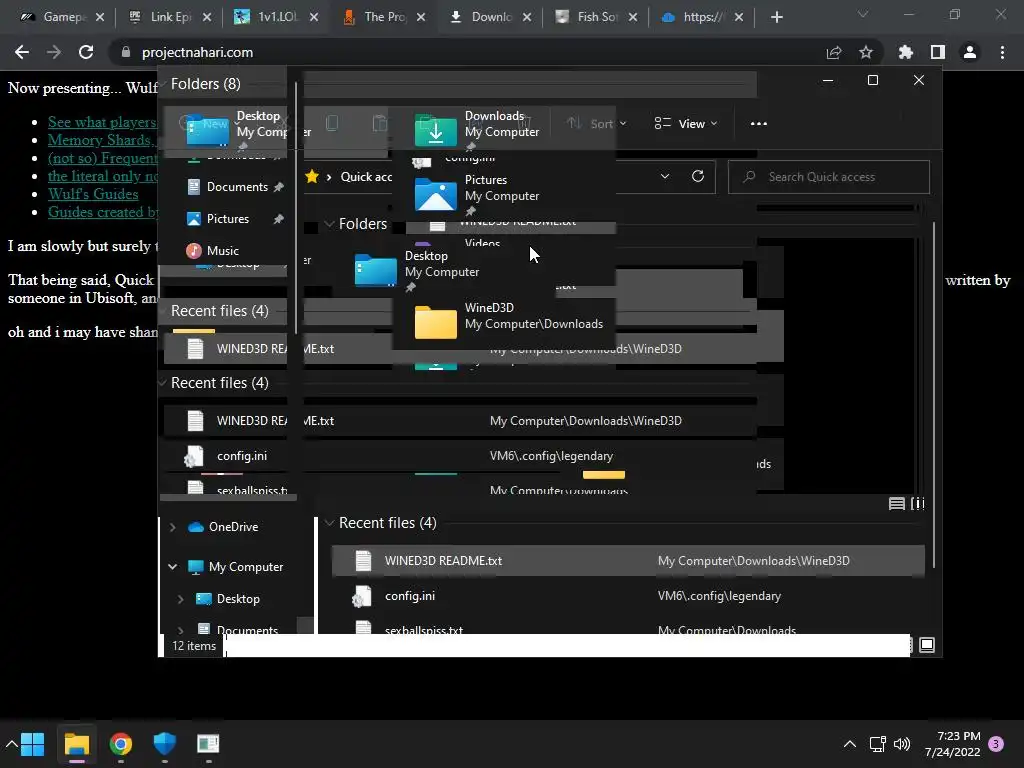Click pin icon next to Documents
Viewport: 1024px width, 768px height.
[x=279, y=187]
